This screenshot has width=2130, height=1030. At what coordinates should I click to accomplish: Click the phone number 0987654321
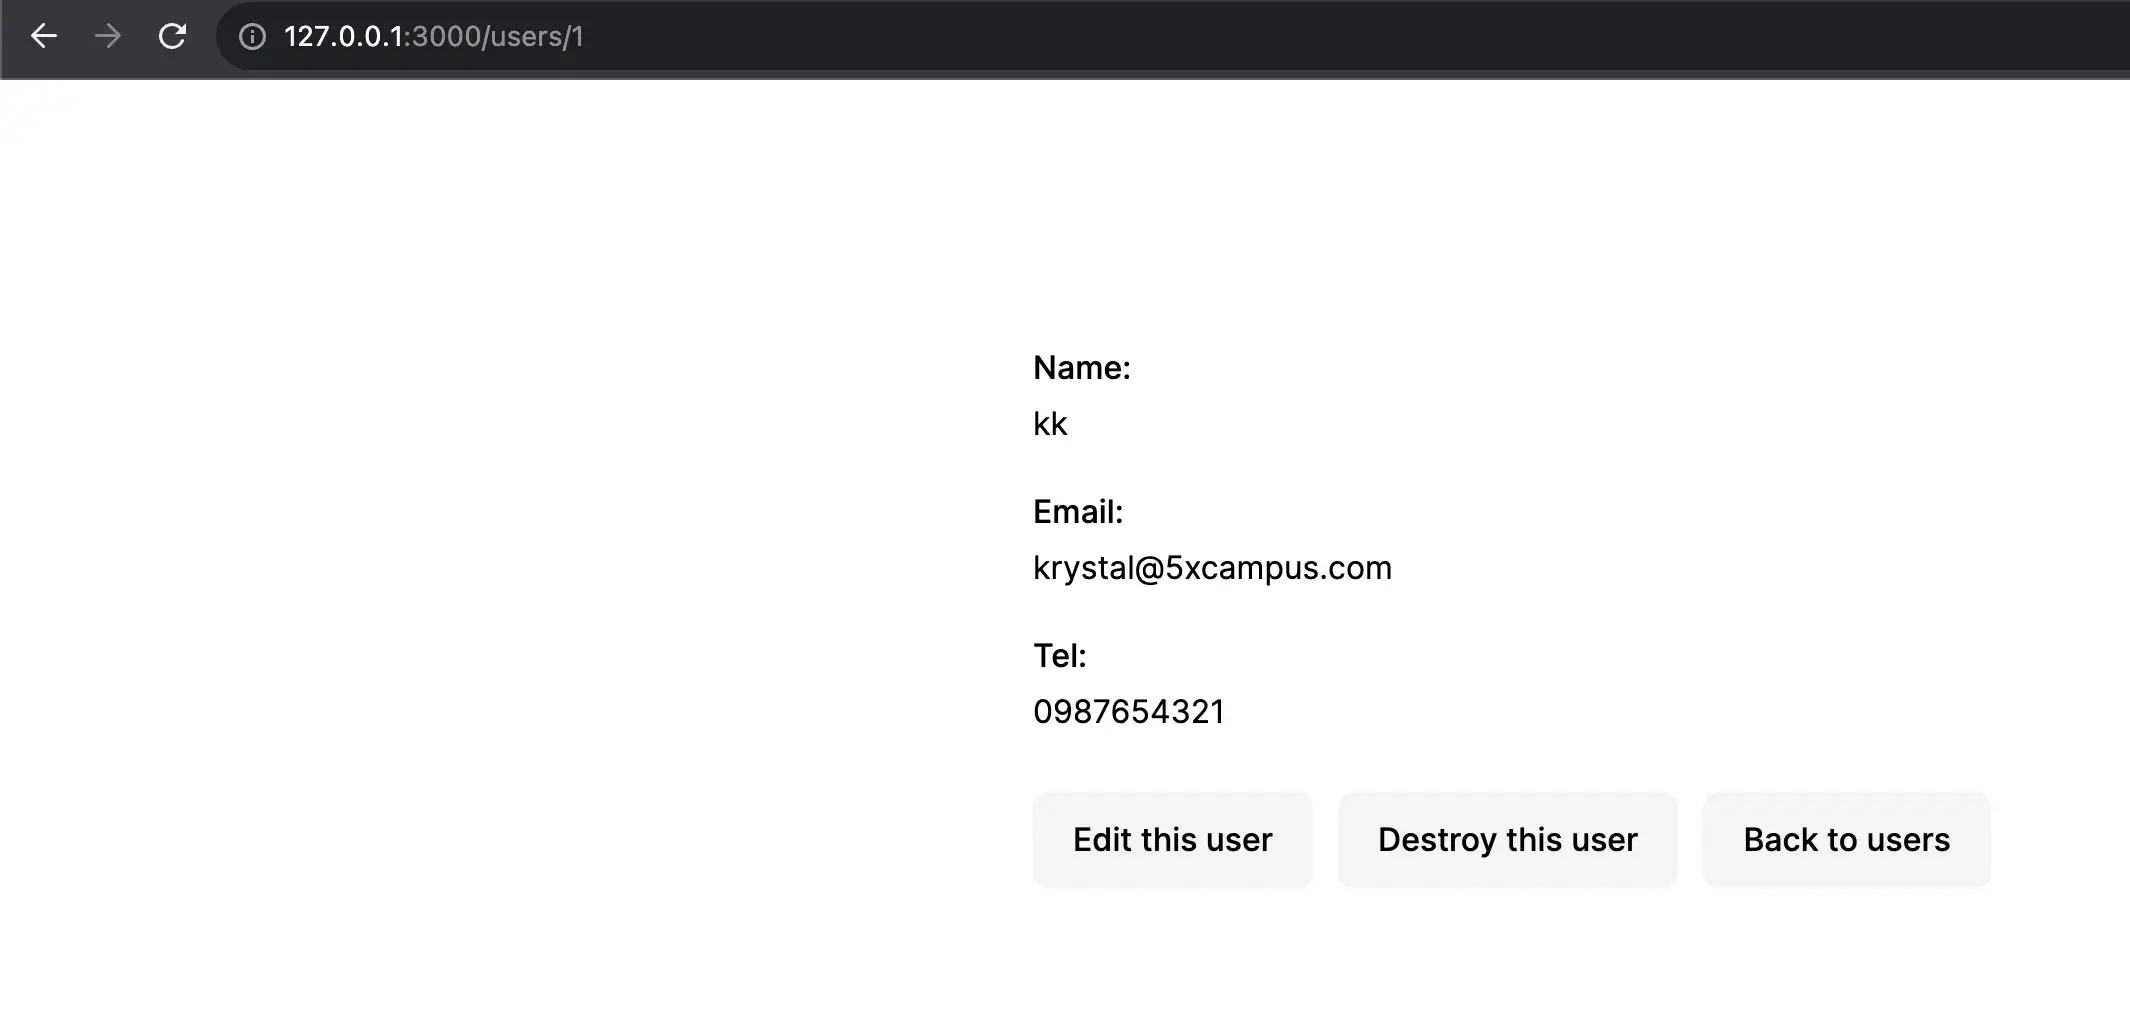[x=1128, y=712]
